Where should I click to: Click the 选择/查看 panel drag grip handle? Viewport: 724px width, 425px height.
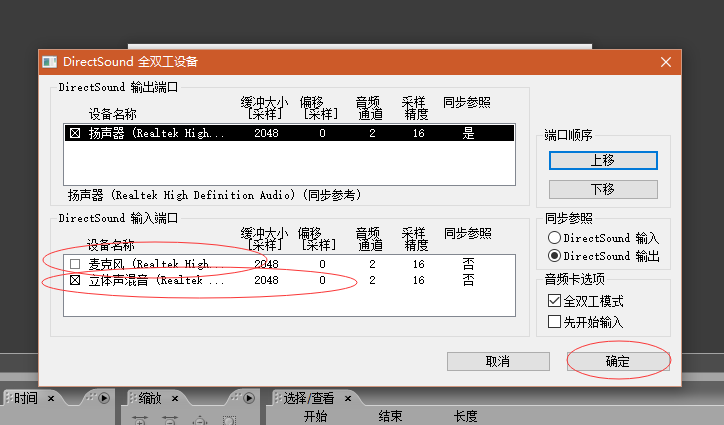tap(278, 398)
